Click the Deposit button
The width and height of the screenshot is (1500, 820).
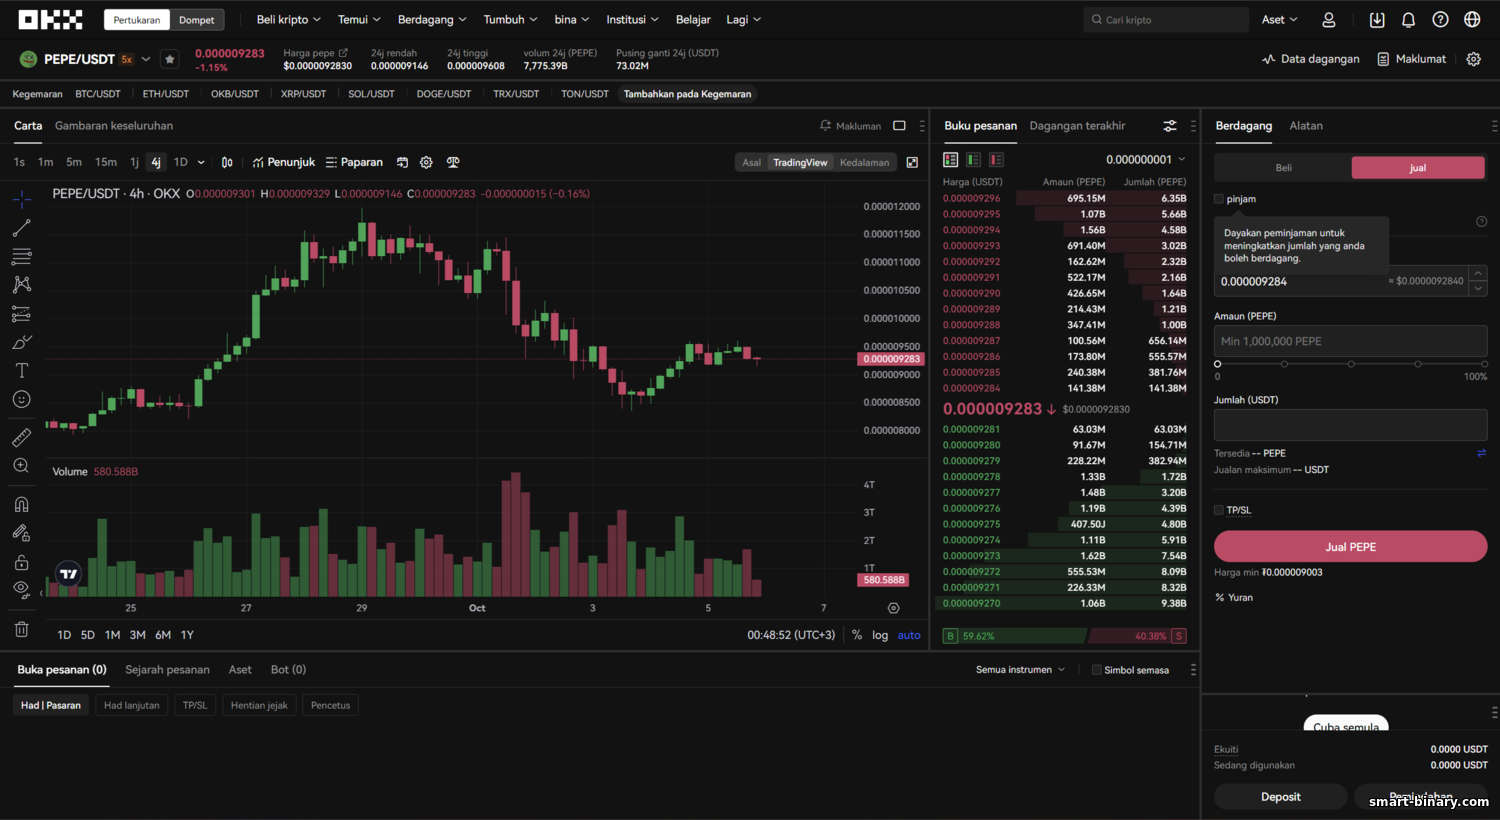point(1281,797)
